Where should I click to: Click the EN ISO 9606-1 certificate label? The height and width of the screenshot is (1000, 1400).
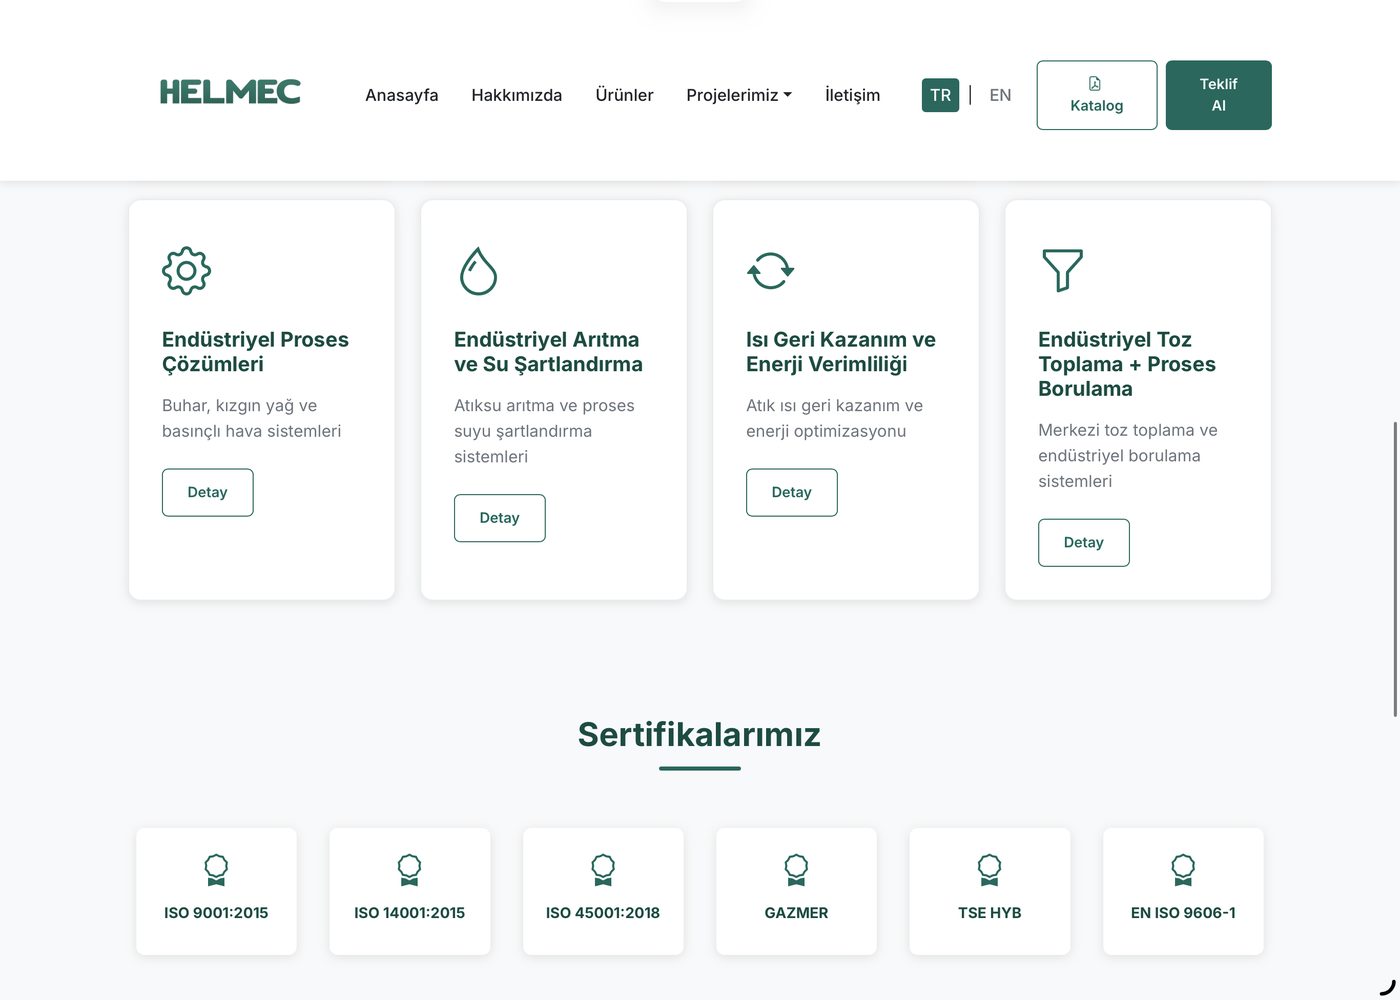click(x=1183, y=913)
